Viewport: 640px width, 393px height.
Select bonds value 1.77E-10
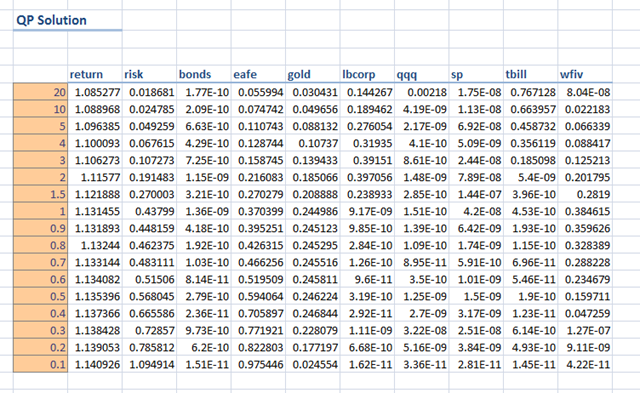(x=204, y=92)
